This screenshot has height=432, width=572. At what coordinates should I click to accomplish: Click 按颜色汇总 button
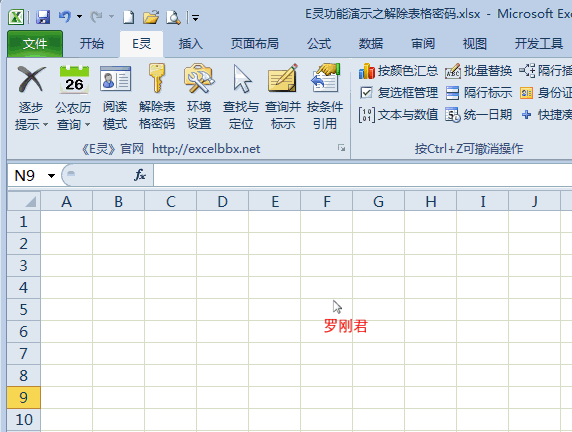398,71
